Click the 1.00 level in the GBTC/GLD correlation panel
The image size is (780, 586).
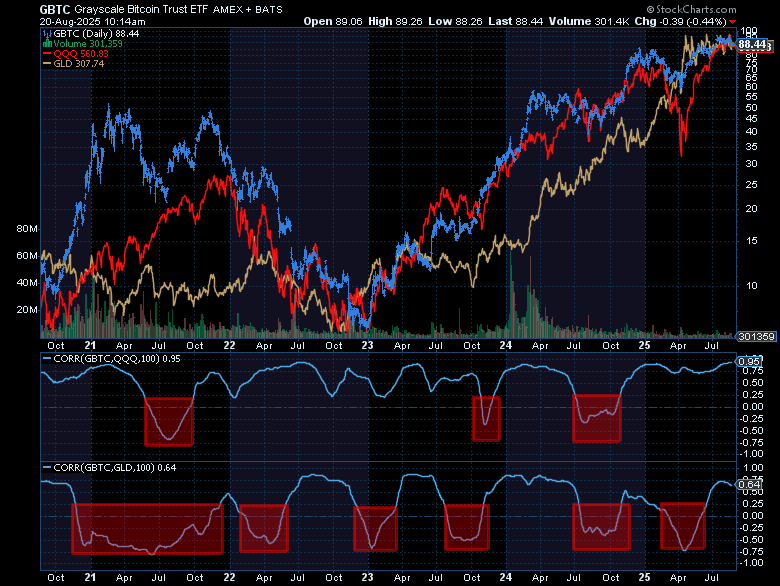tap(753, 468)
